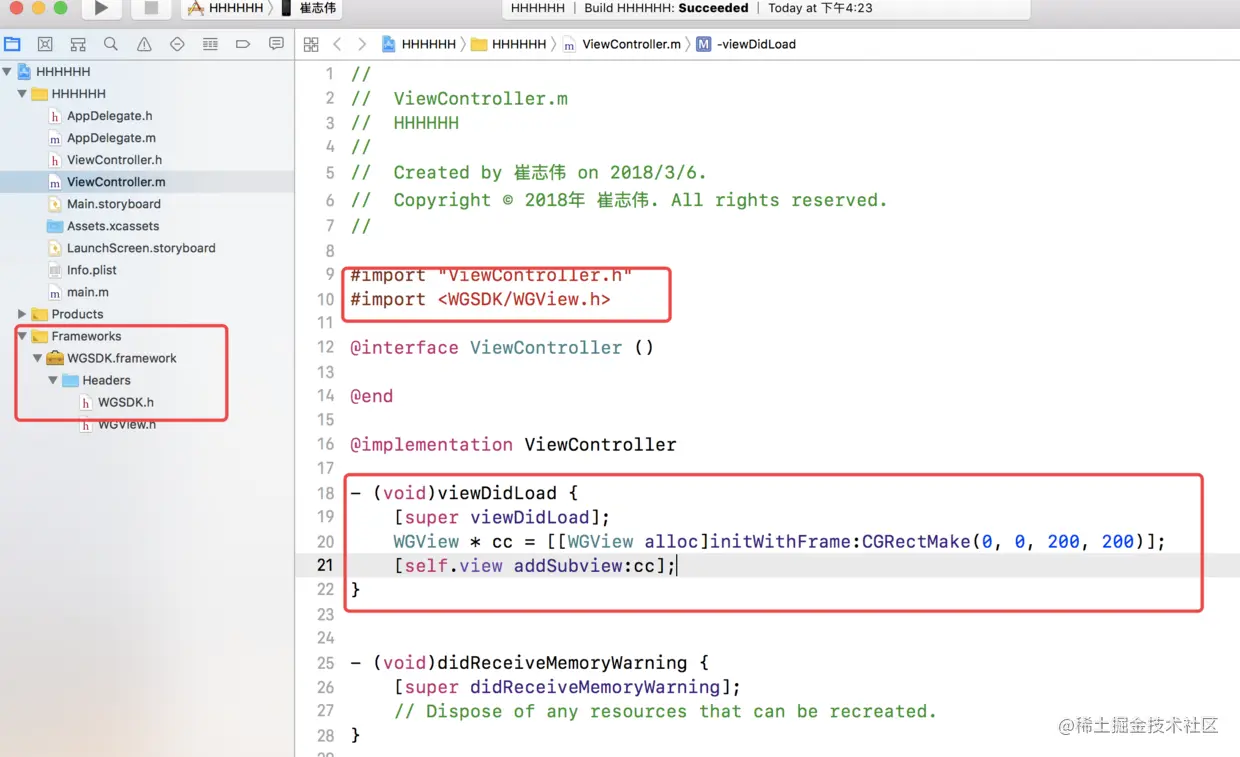
Task: Click the @interface ViewController () line
Action: (x=502, y=348)
